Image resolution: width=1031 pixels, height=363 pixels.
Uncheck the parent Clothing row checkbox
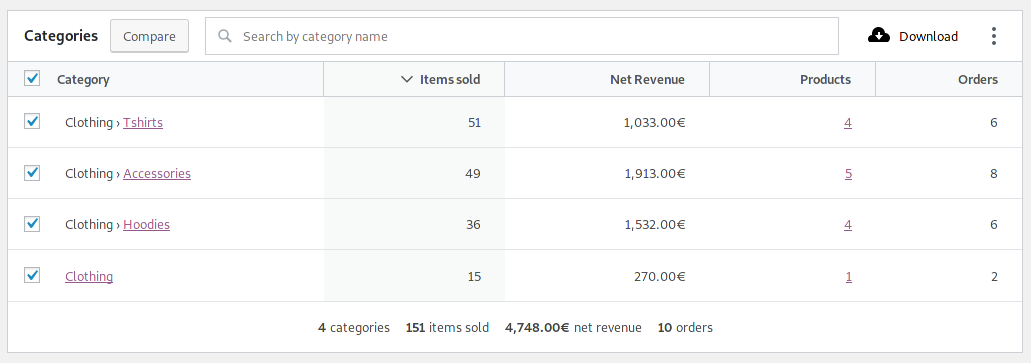pos(32,276)
